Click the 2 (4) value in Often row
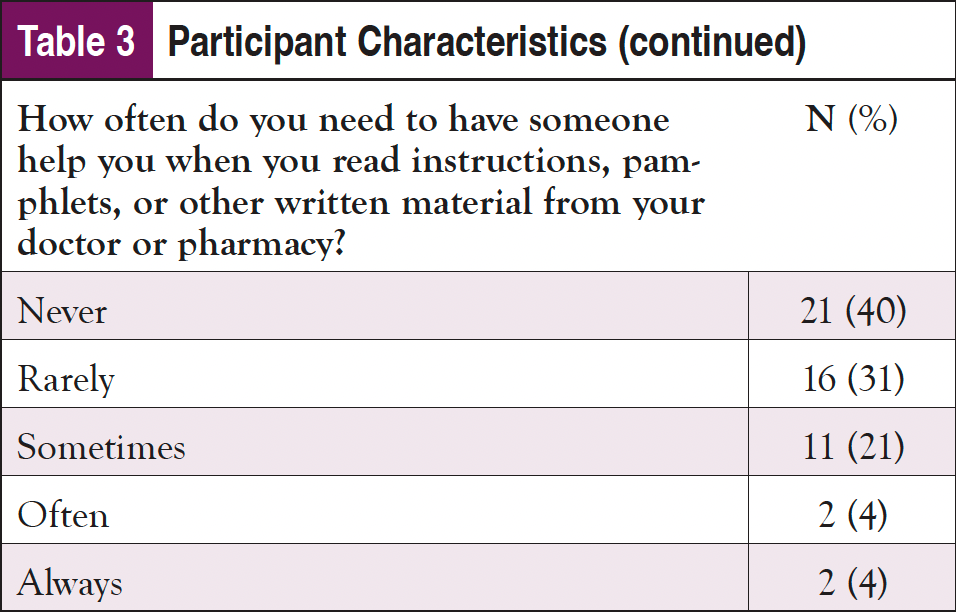This screenshot has height=612, width=956. tap(852, 515)
